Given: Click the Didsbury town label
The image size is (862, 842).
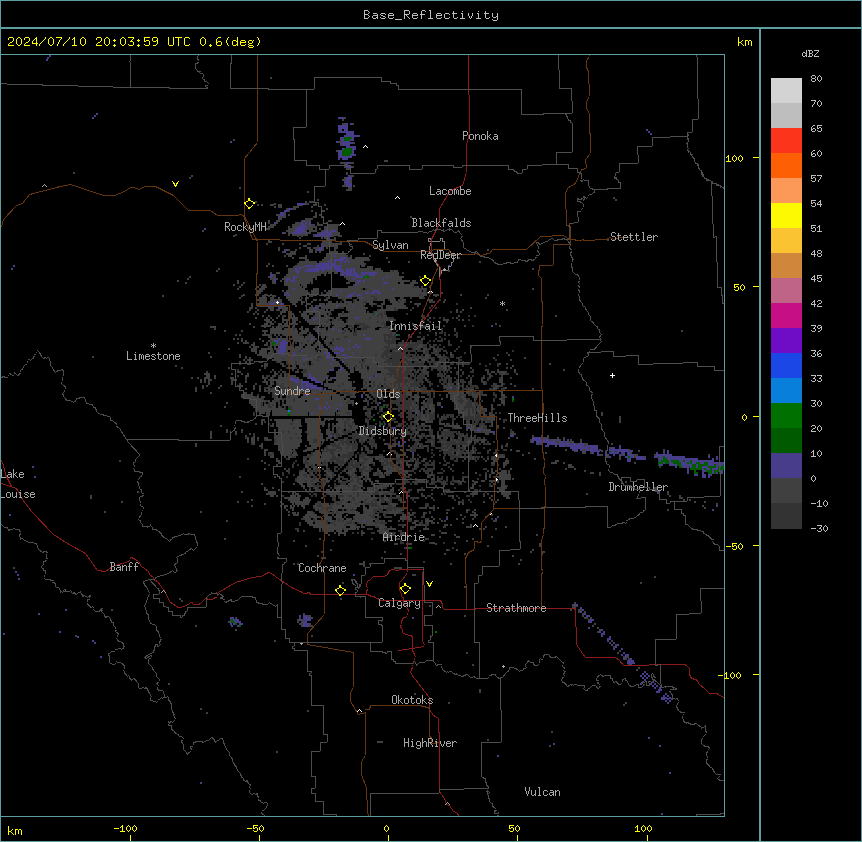Looking at the screenshot, I should tap(383, 431).
